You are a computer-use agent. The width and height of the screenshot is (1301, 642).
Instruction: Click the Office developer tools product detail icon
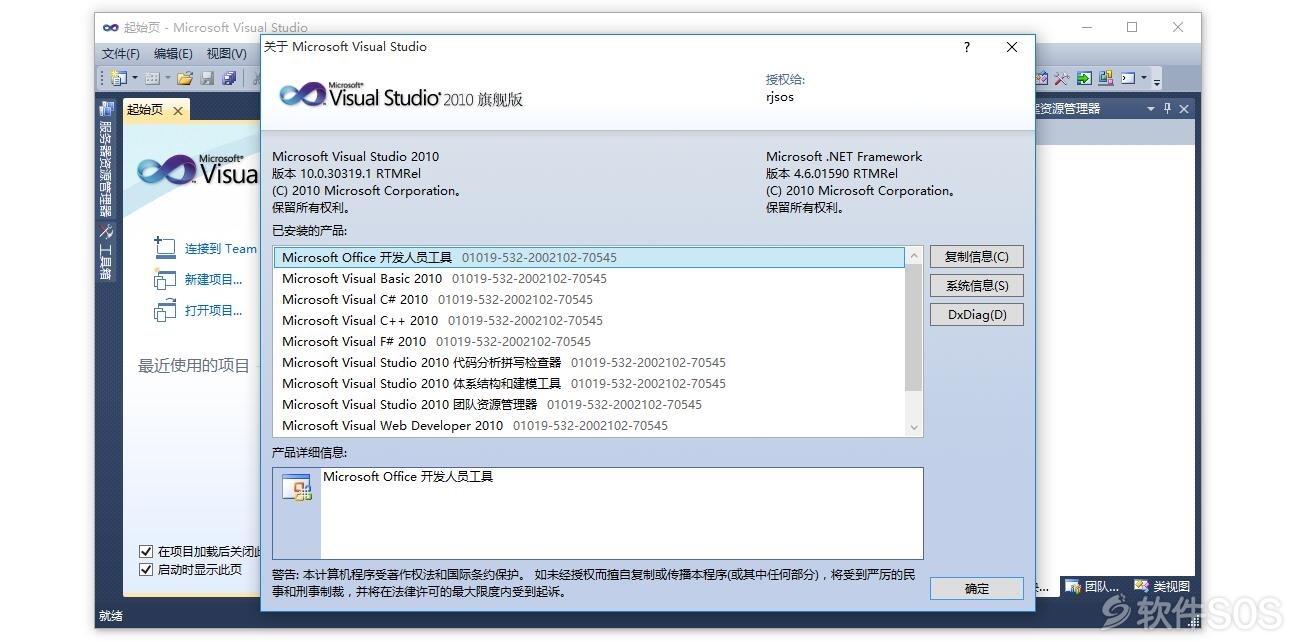(297, 489)
